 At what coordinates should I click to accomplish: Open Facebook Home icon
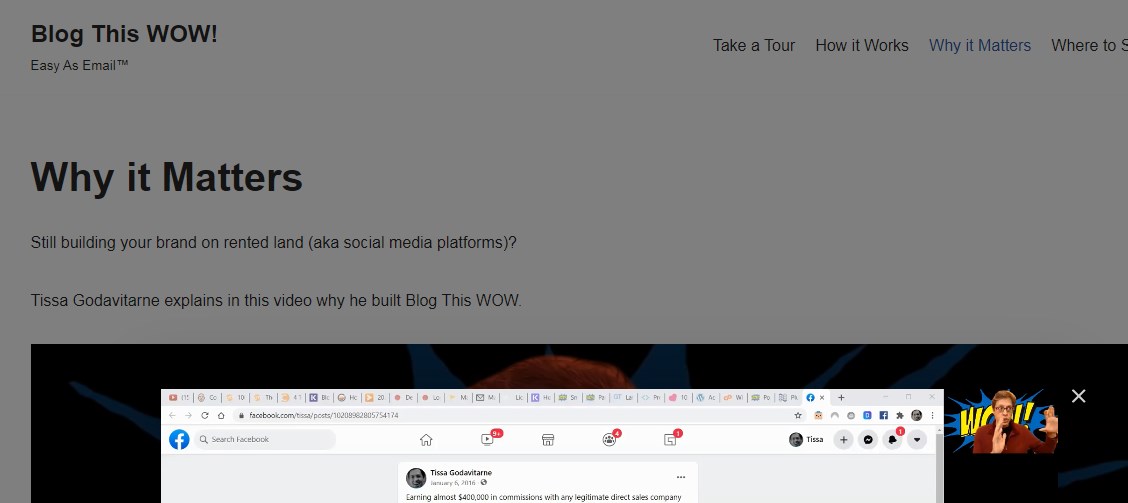[426, 440]
